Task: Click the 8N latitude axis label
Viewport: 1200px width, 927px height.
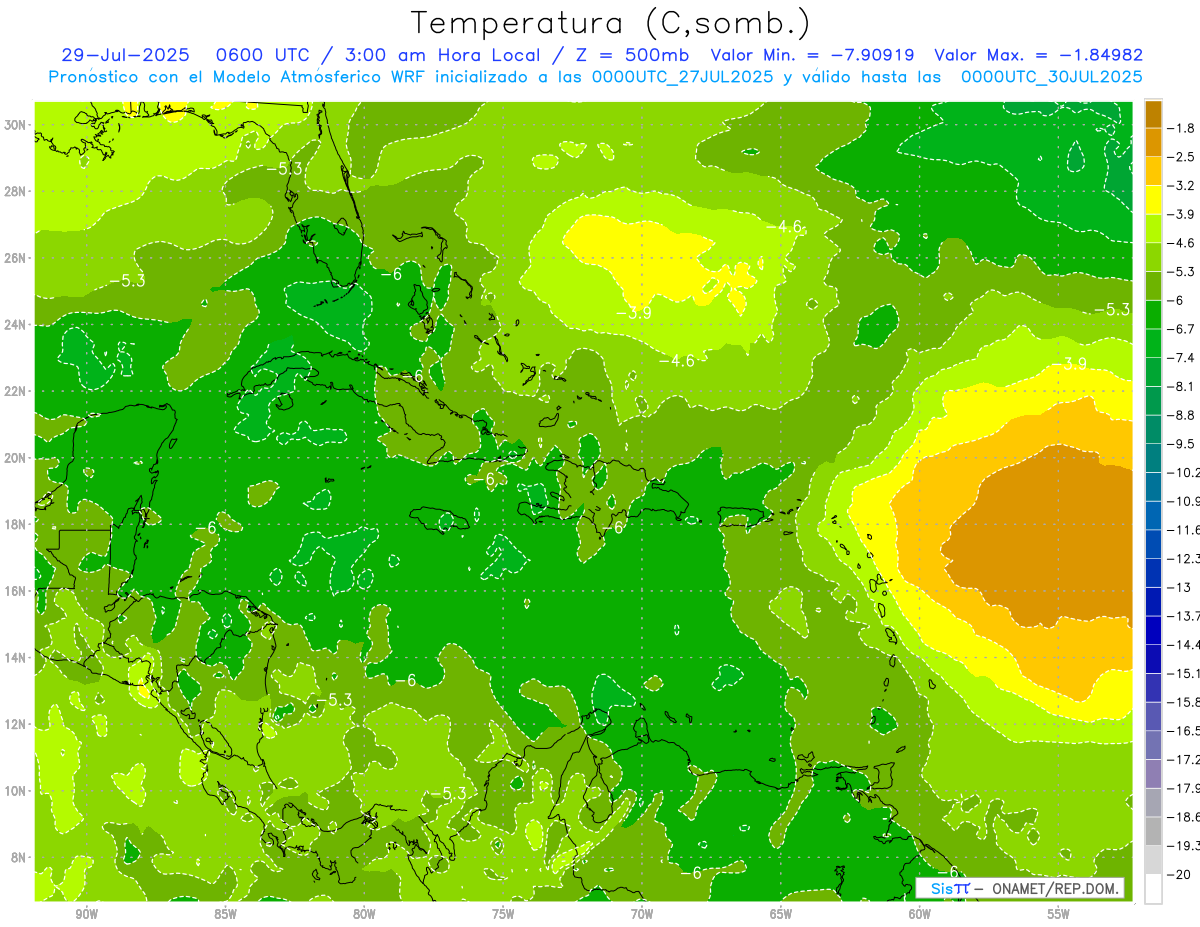Action: (x=20, y=857)
